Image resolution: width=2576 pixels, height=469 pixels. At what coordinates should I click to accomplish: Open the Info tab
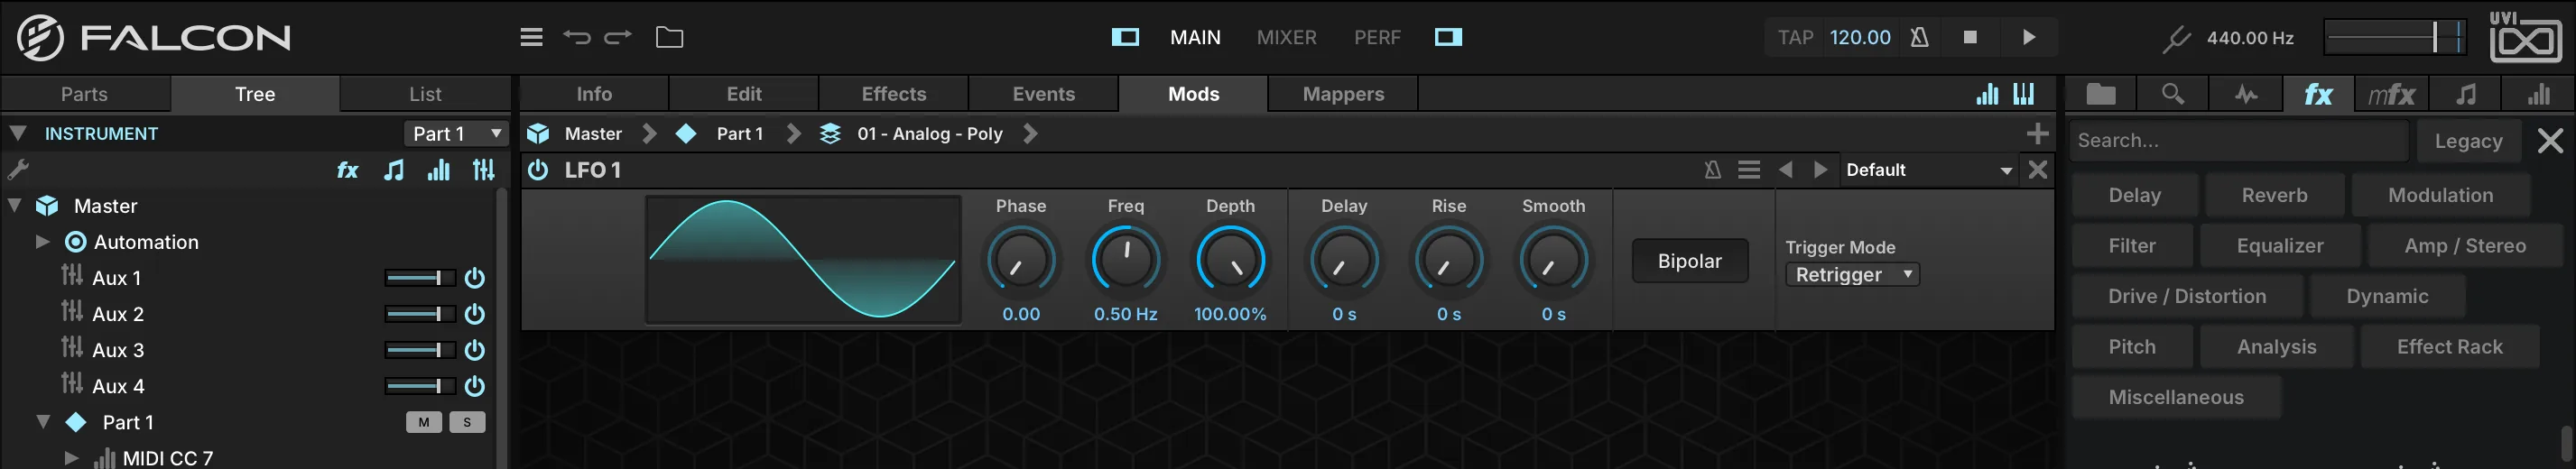point(594,94)
